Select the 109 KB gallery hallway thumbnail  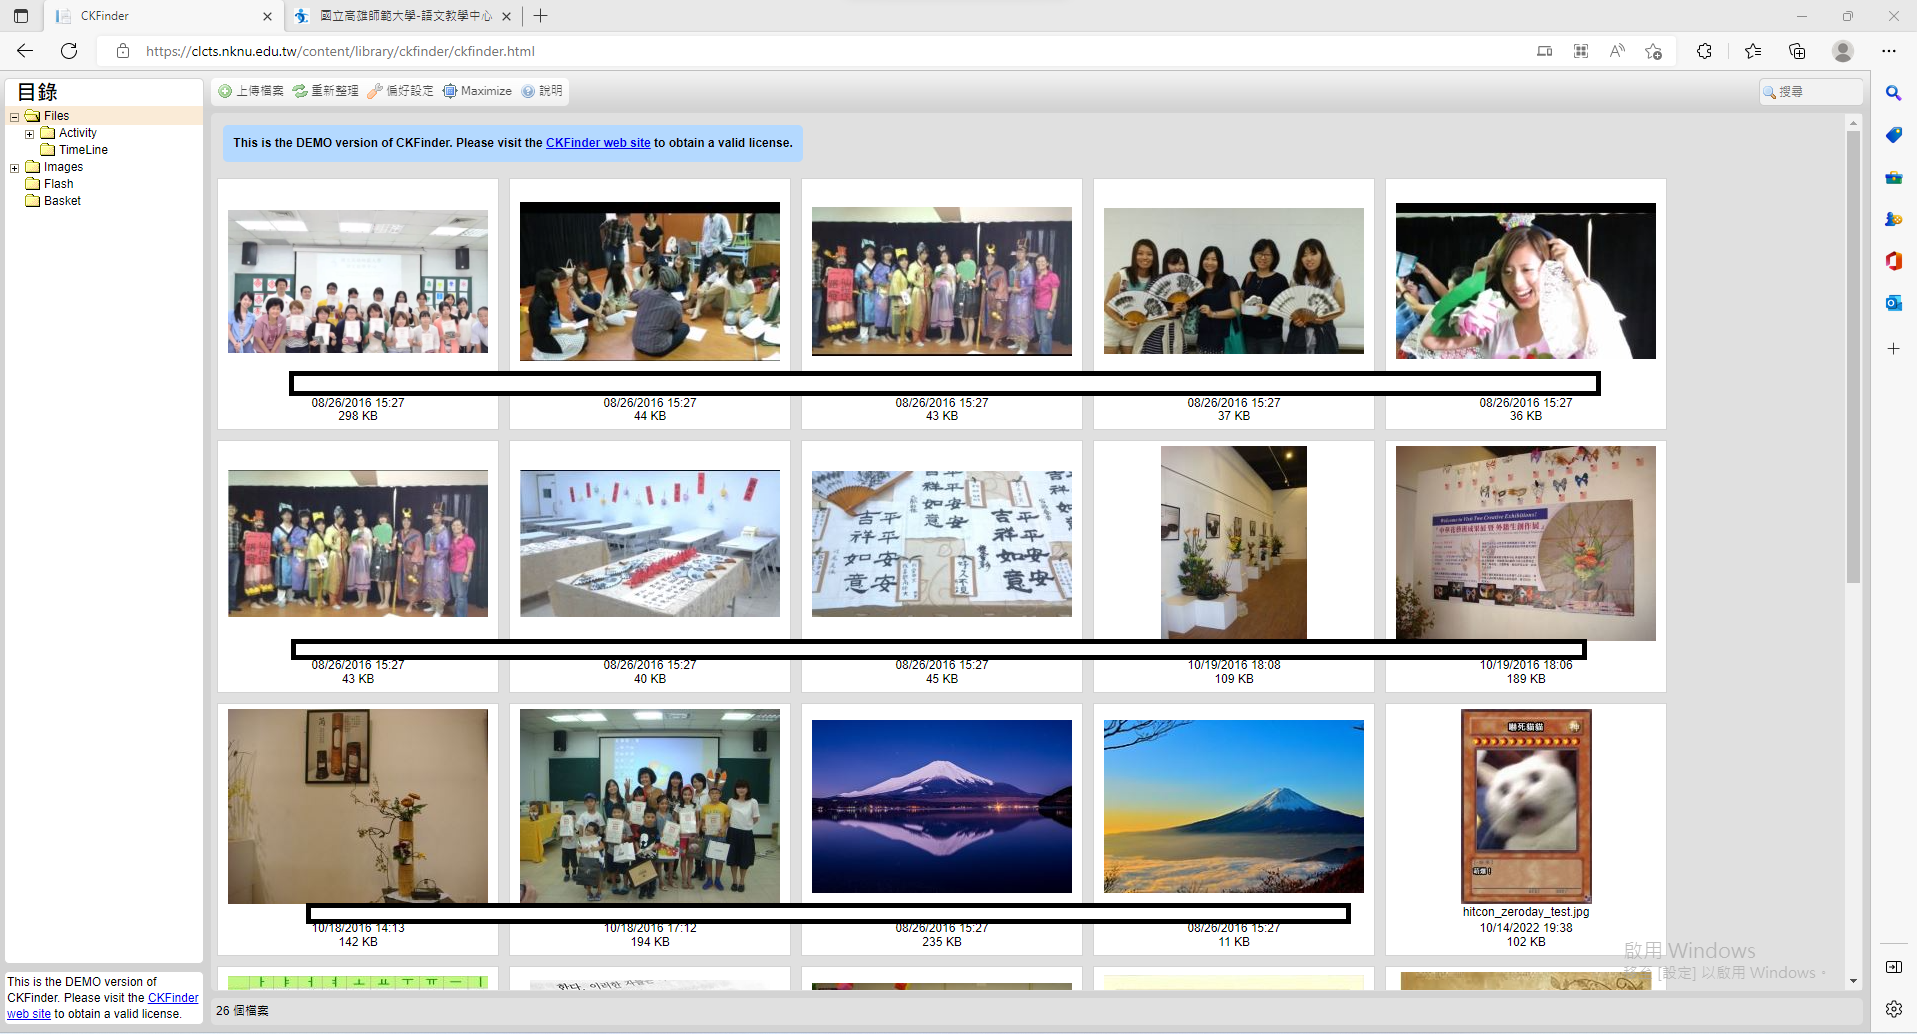pyautogui.click(x=1234, y=542)
